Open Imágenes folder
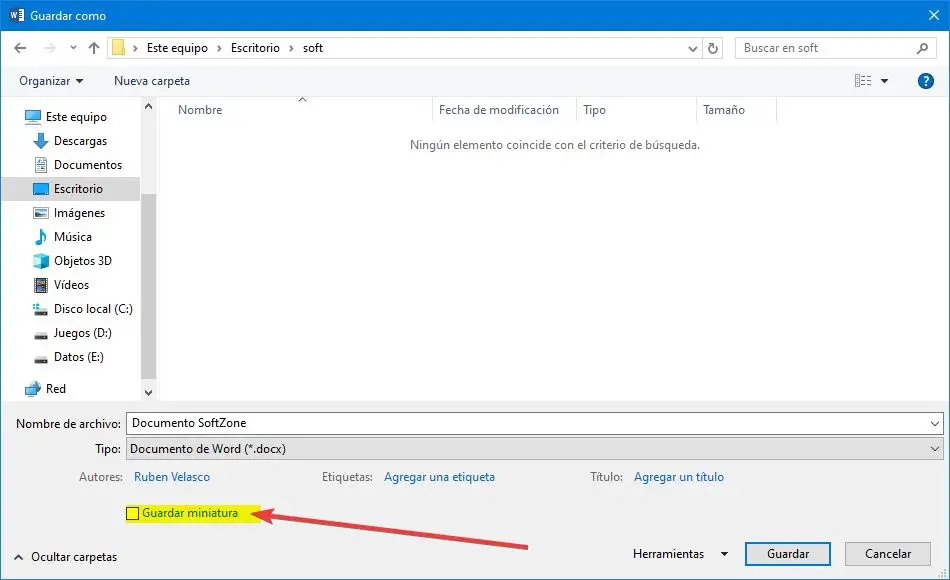The height and width of the screenshot is (580, 950). pos(69,213)
